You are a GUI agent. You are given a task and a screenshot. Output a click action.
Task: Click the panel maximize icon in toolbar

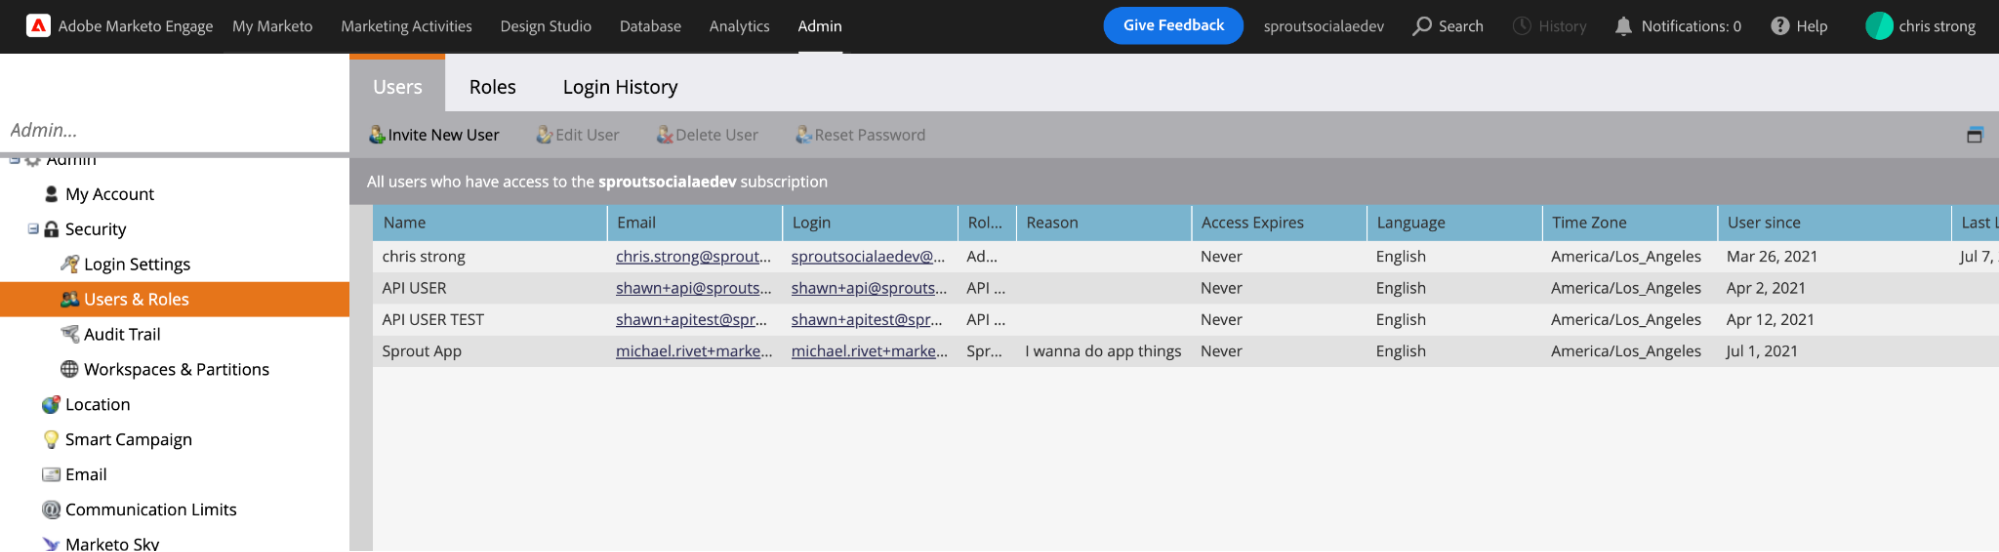click(x=1974, y=135)
